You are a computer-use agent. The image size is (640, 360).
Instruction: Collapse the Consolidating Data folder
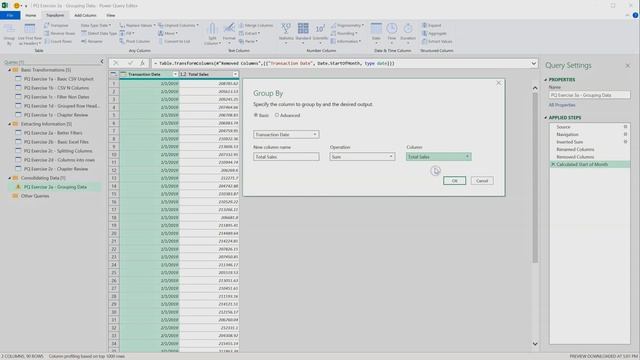pos(9,178)
